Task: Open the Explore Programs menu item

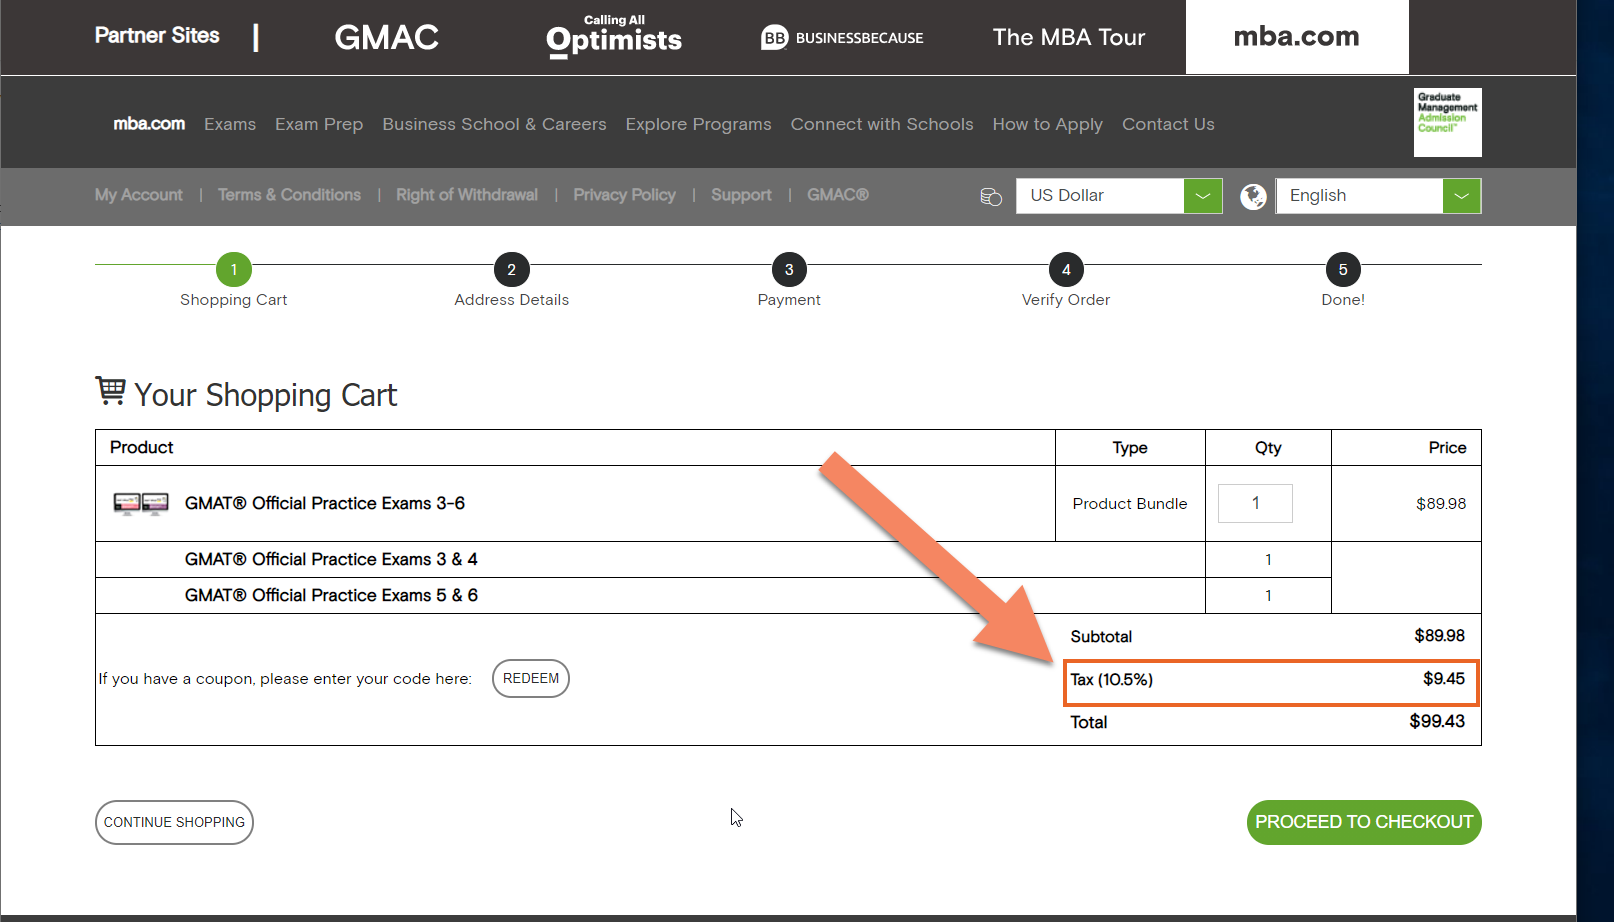Action: pyautogui.click(x=698, y=124)
